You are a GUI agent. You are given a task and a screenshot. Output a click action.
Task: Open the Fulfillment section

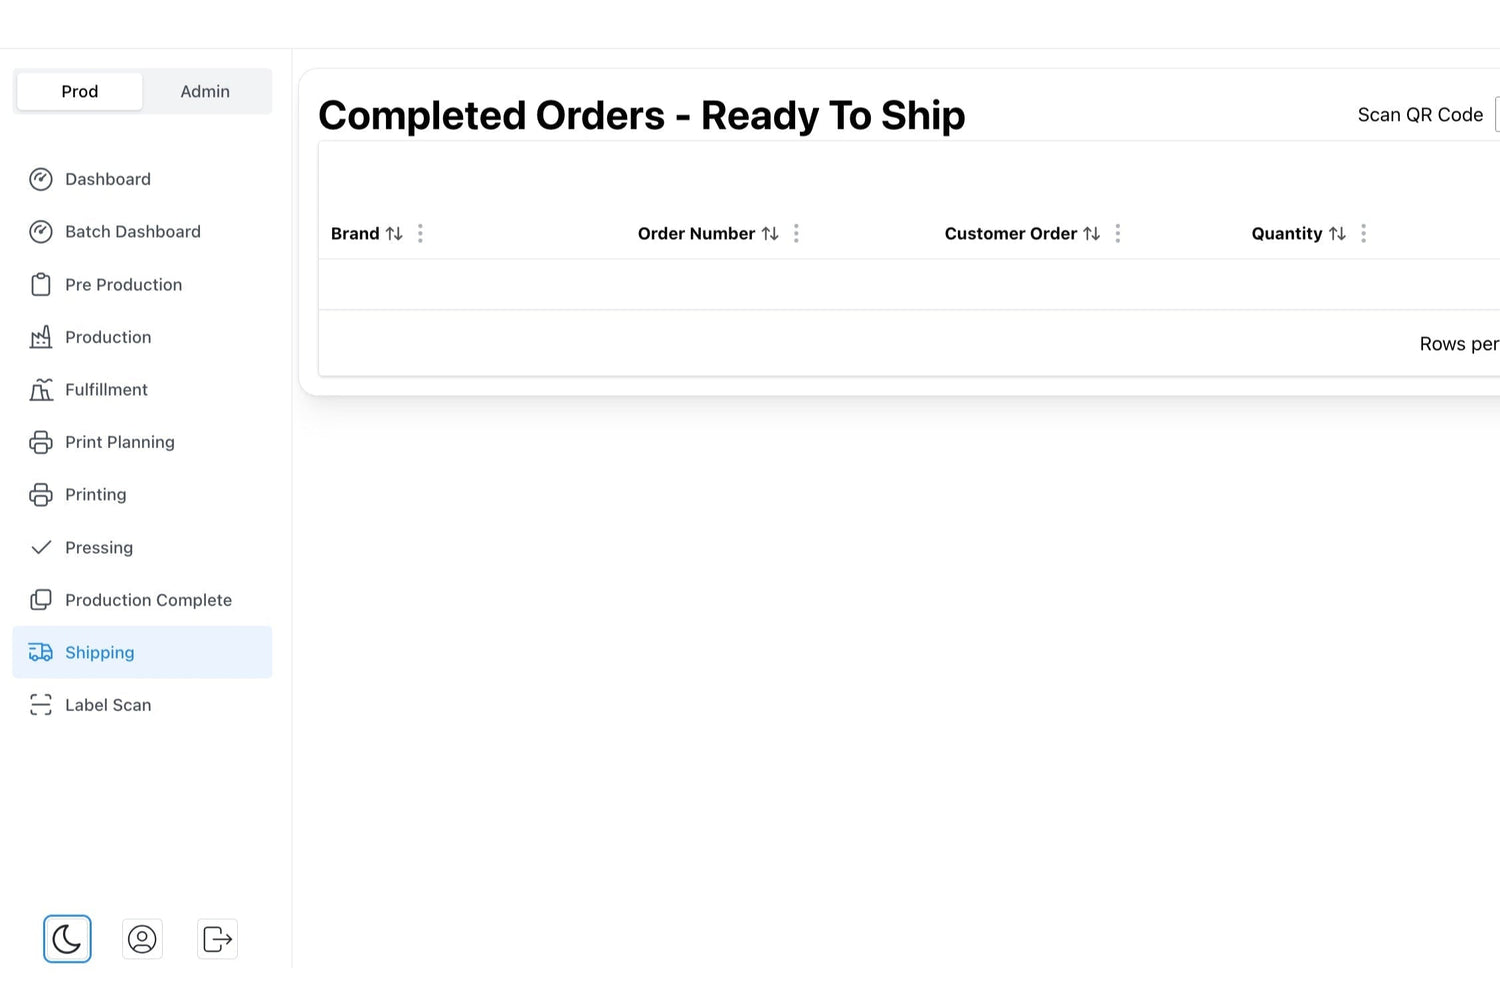pyautogui.click(x=106, y=390)
